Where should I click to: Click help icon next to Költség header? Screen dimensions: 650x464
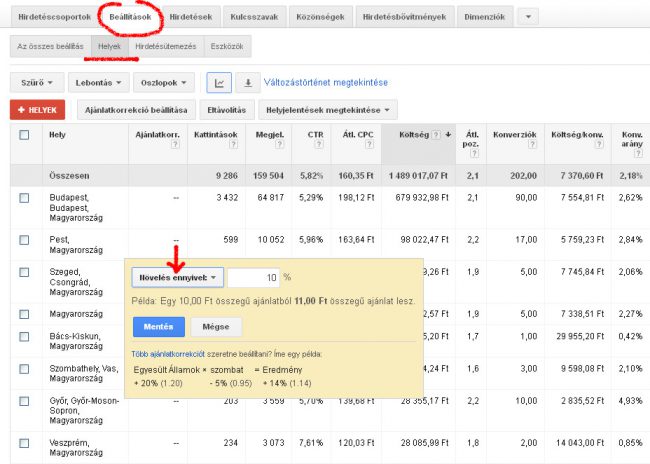point(436,135)
